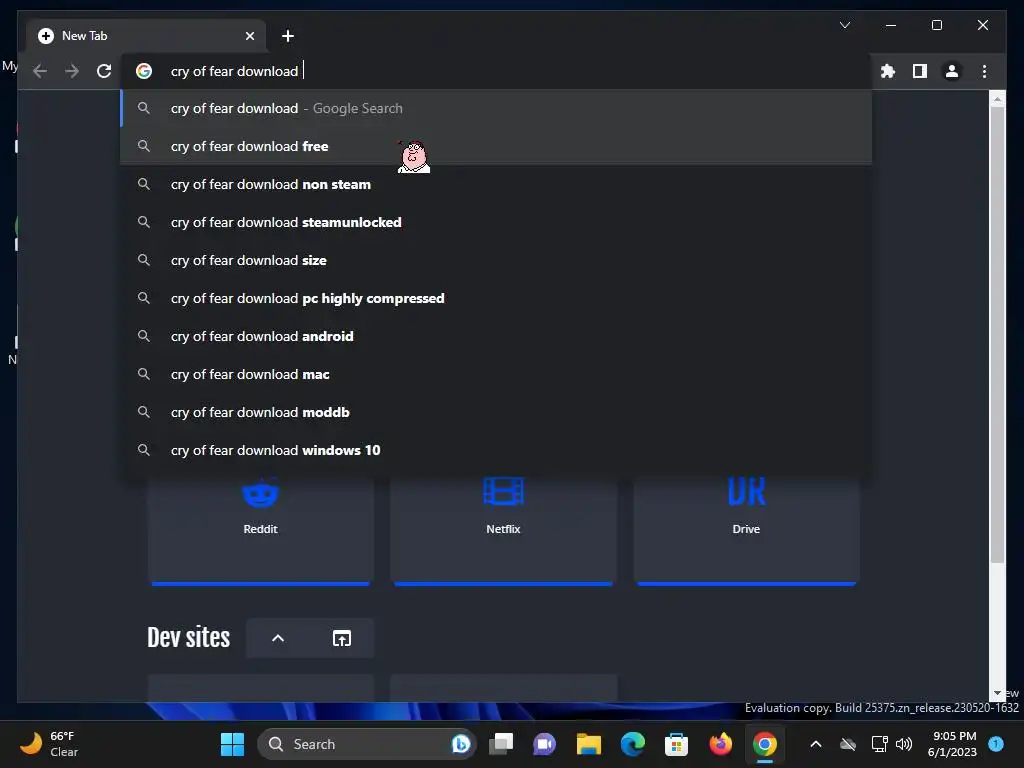Reload the page with the refresh icon

[x=104, y=71]
